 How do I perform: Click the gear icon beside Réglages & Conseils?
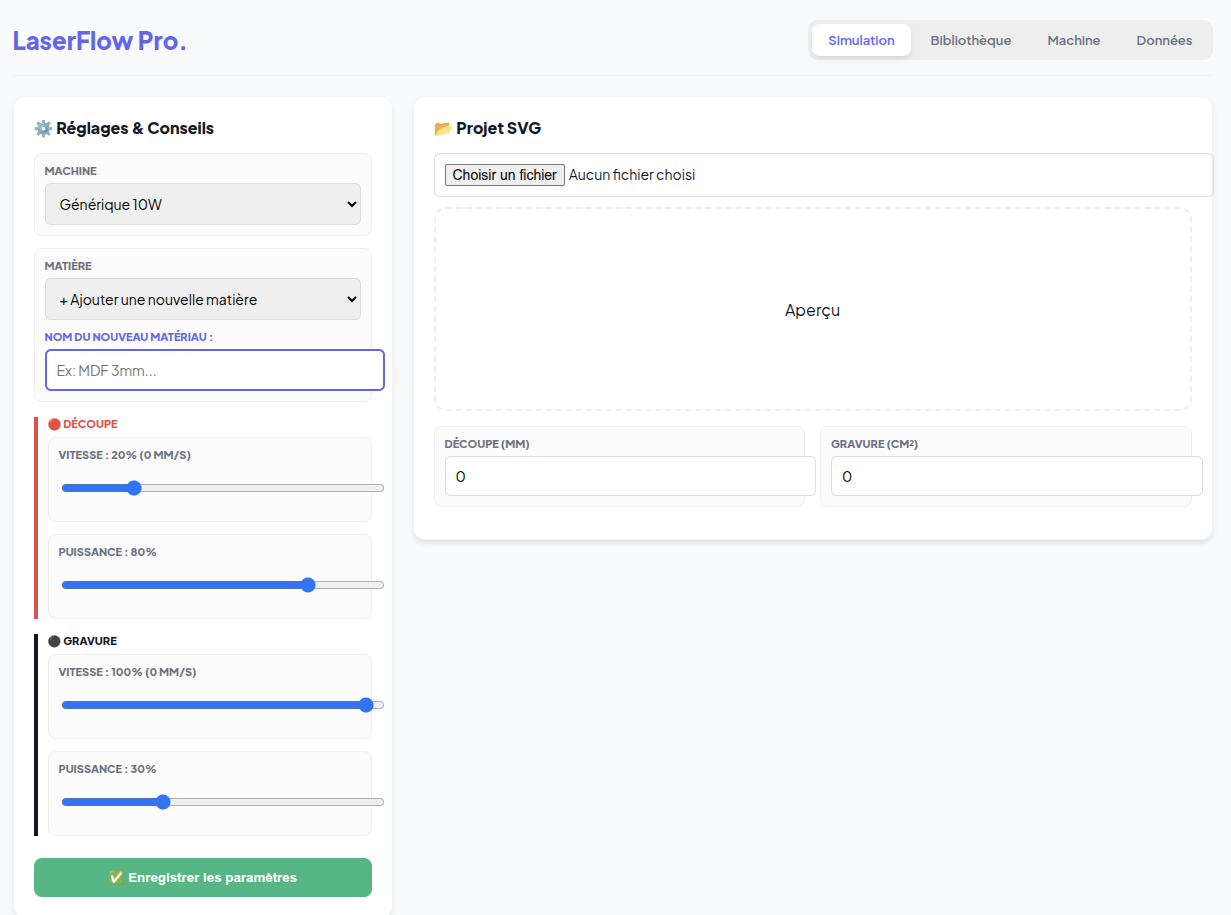click(x=43, y=128)
